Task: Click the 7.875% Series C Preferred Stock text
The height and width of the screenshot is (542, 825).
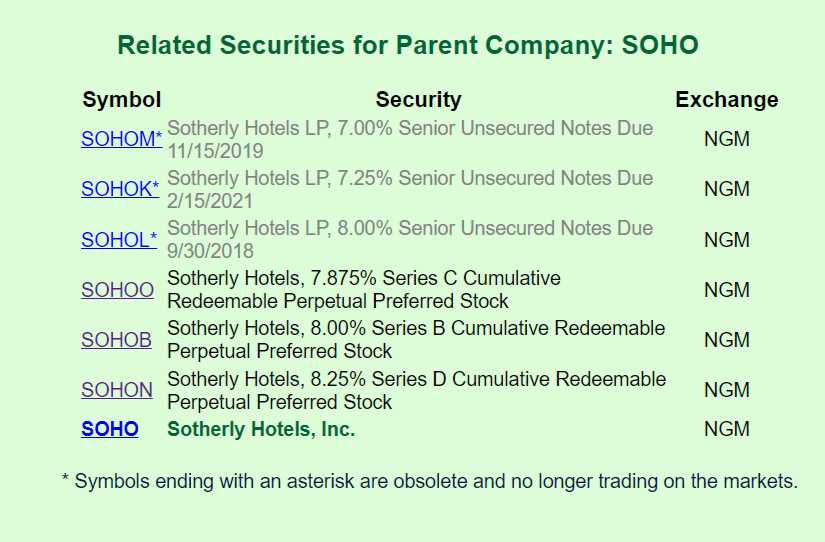Action: pyautogui.click(x=364, y=290)
